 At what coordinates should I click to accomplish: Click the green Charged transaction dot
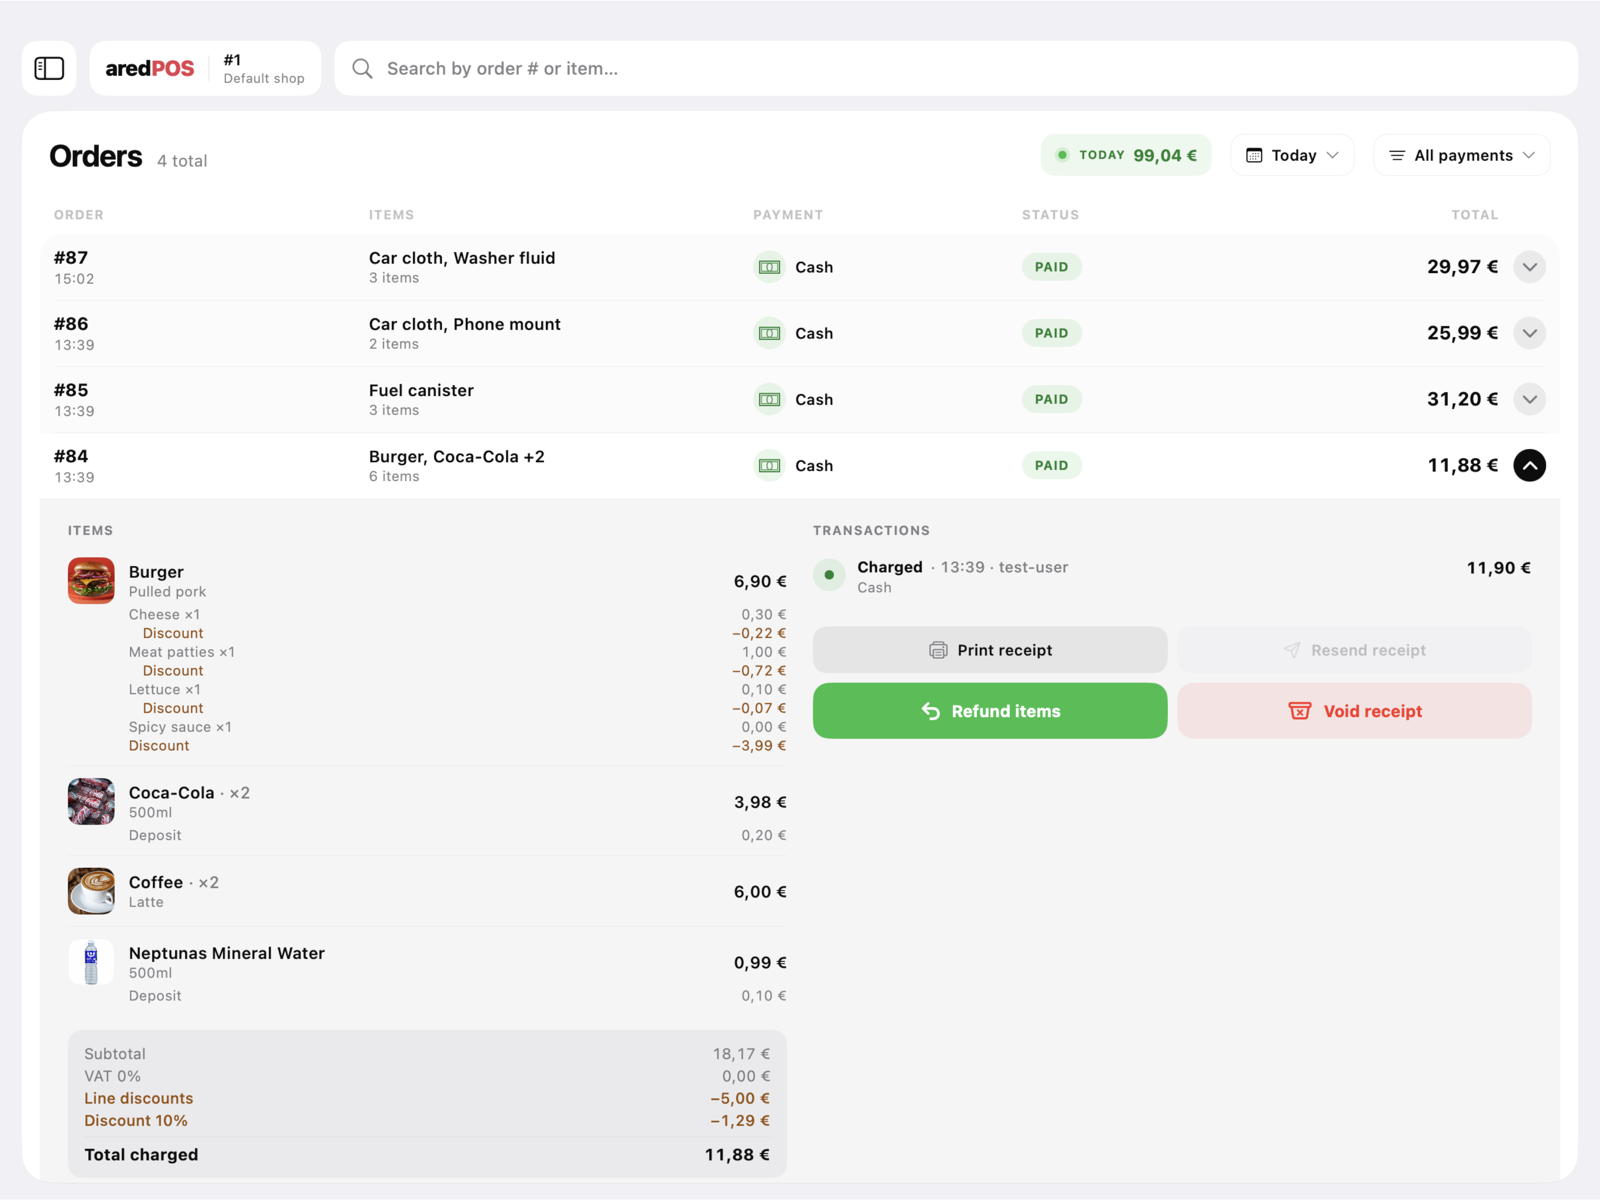829,575
